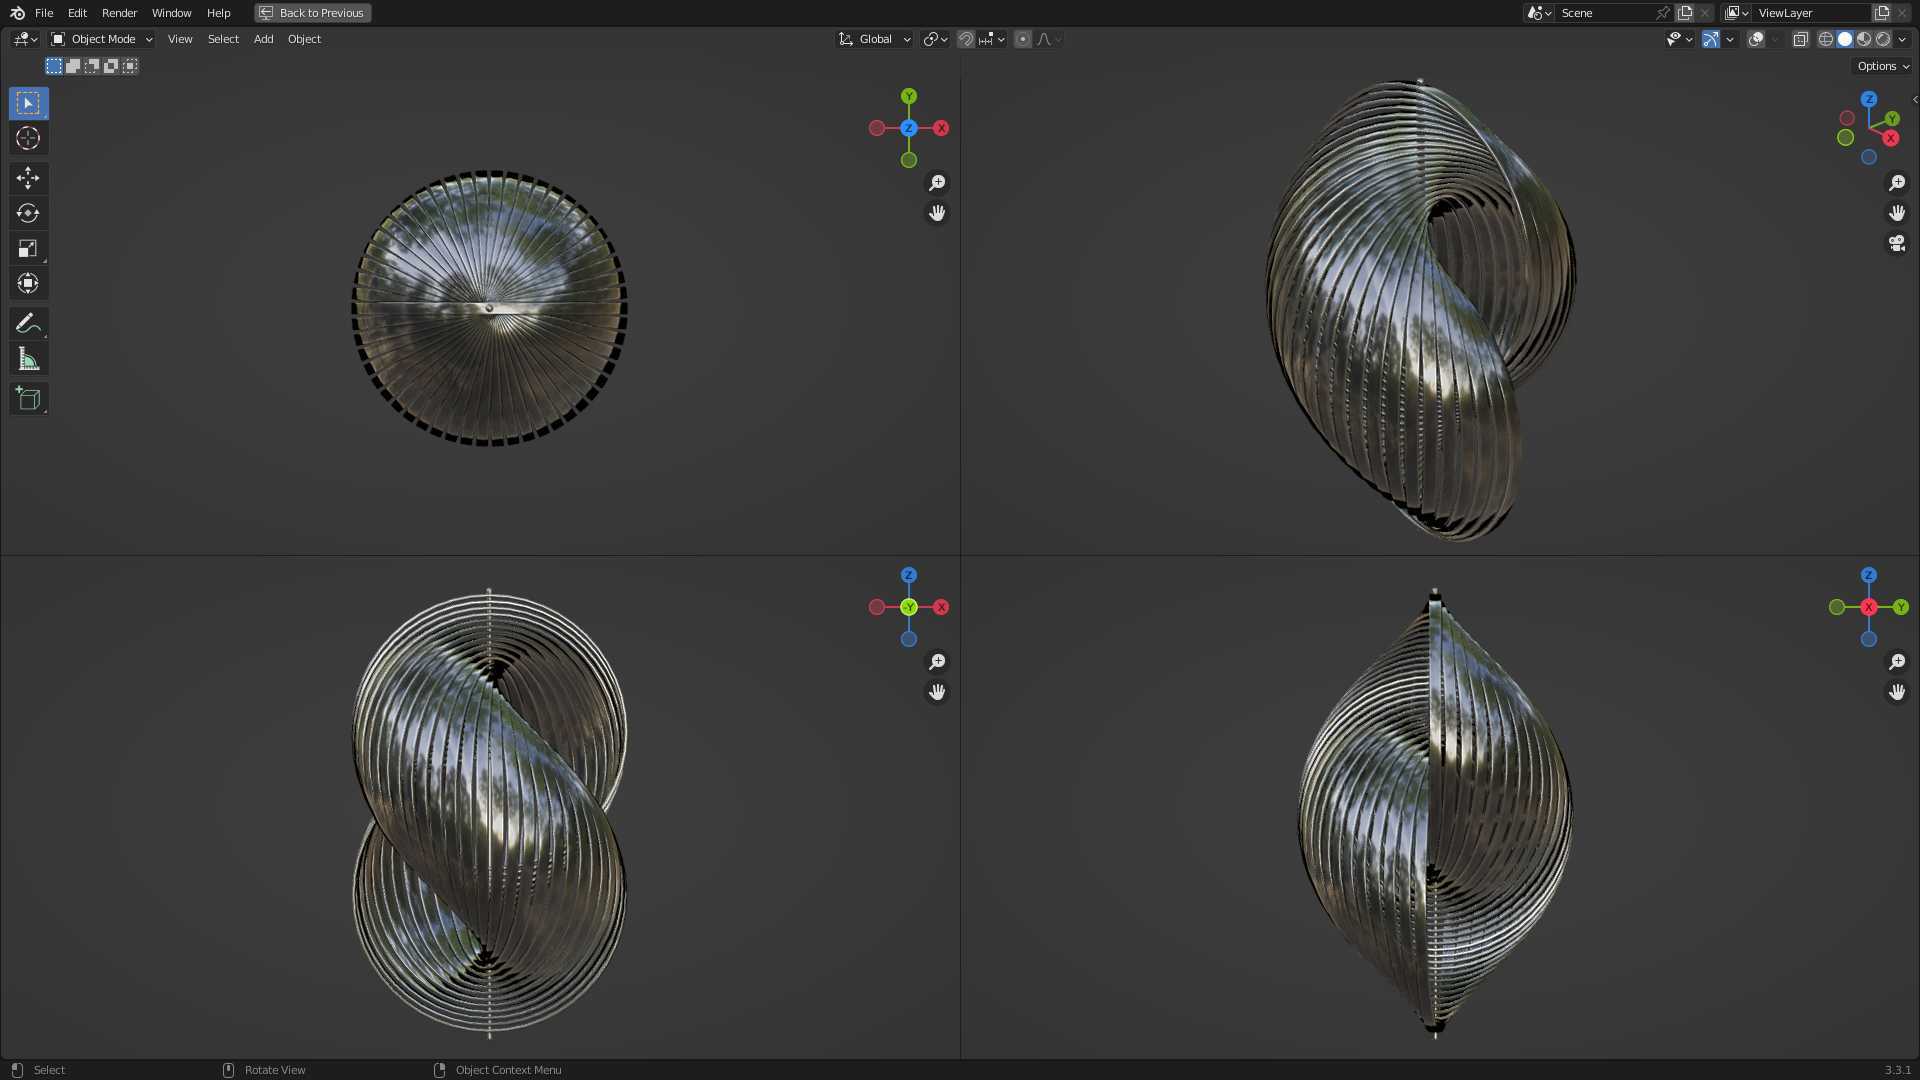Toggle show overlays button
Screen dimensions: 1920x1080
click(1756, 39)
